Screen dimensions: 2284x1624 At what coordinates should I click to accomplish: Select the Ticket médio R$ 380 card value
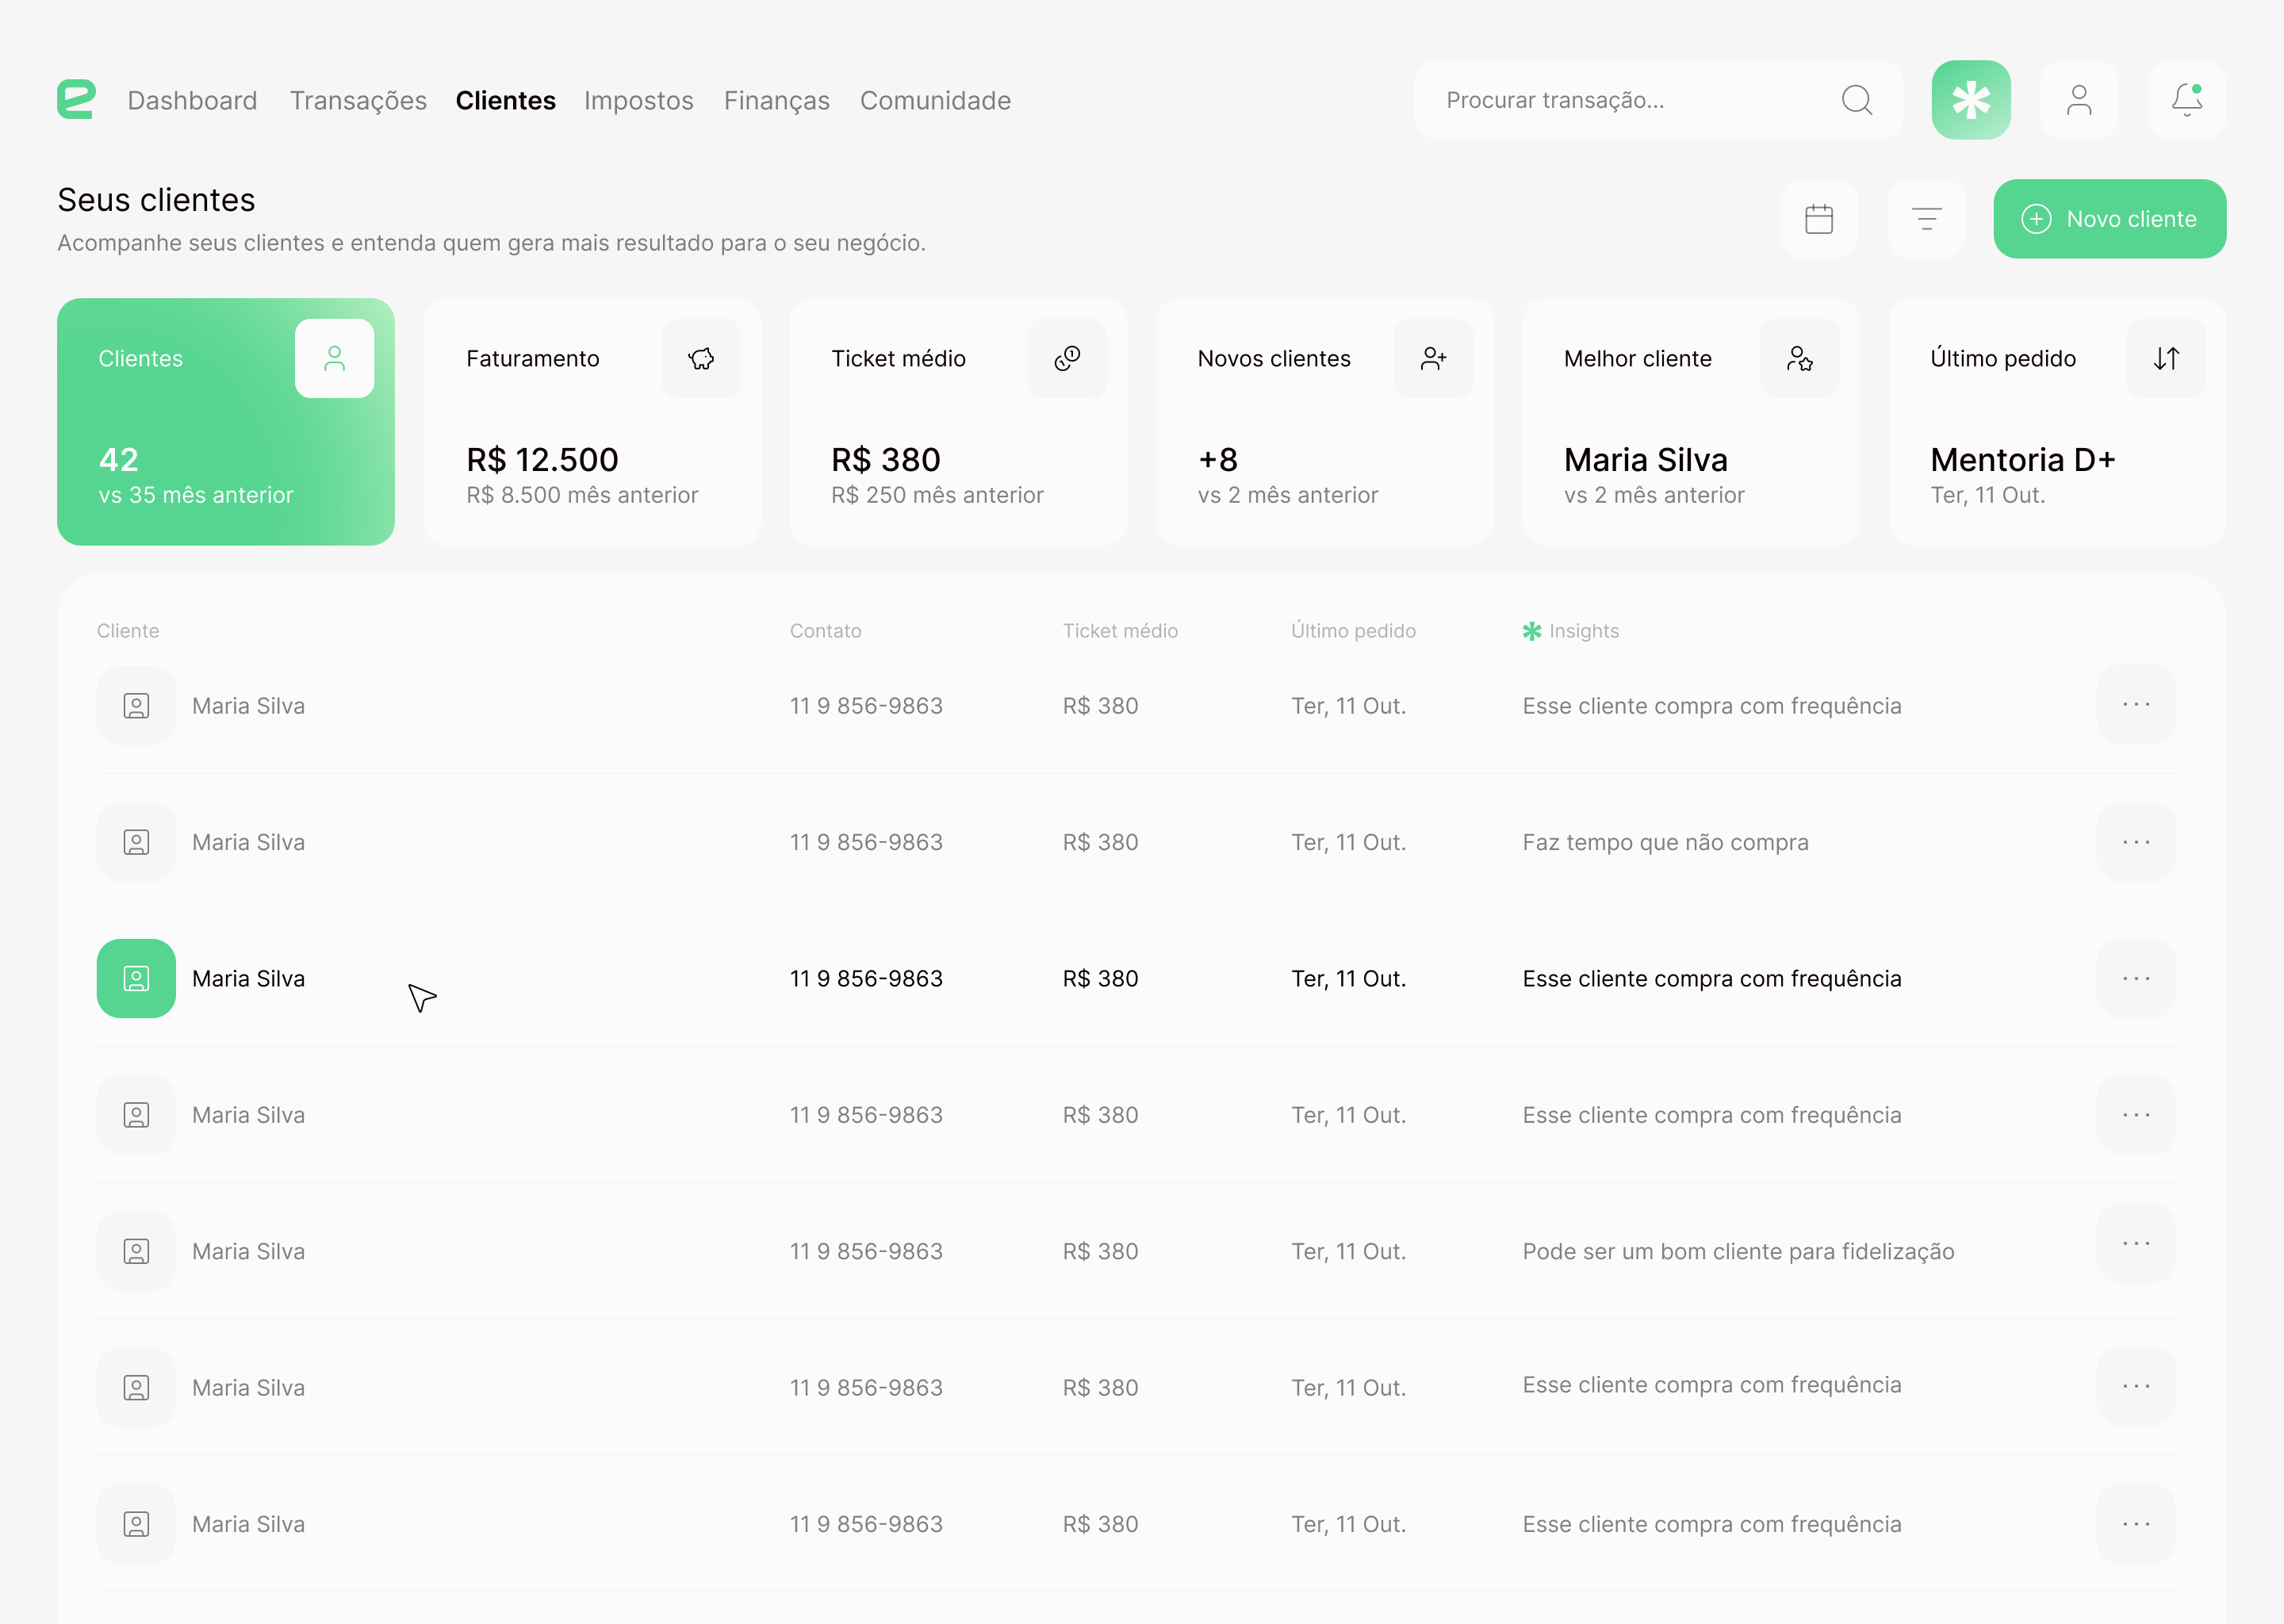point(886,460)
